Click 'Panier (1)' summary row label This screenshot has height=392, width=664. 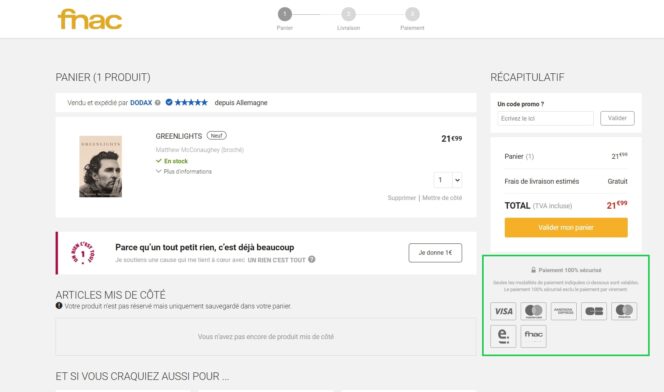519,156
